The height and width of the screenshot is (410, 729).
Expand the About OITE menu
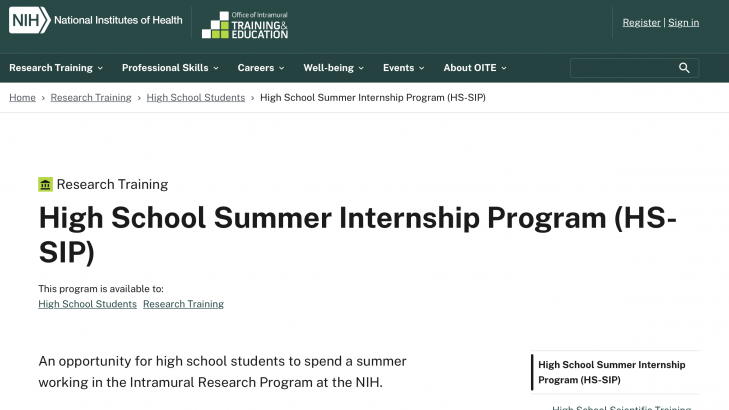point(475,68)
